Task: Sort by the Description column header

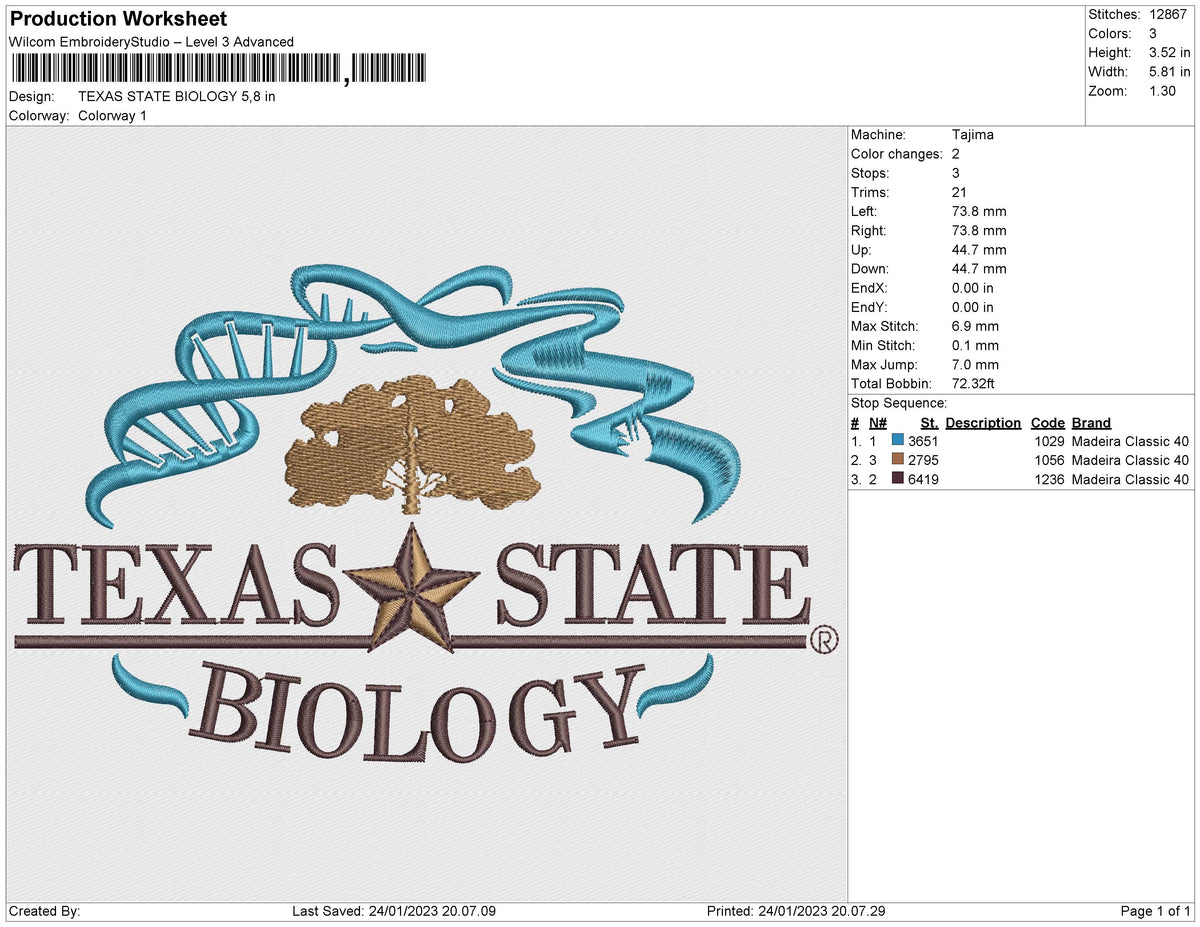Action: click(x=983, y=422)
